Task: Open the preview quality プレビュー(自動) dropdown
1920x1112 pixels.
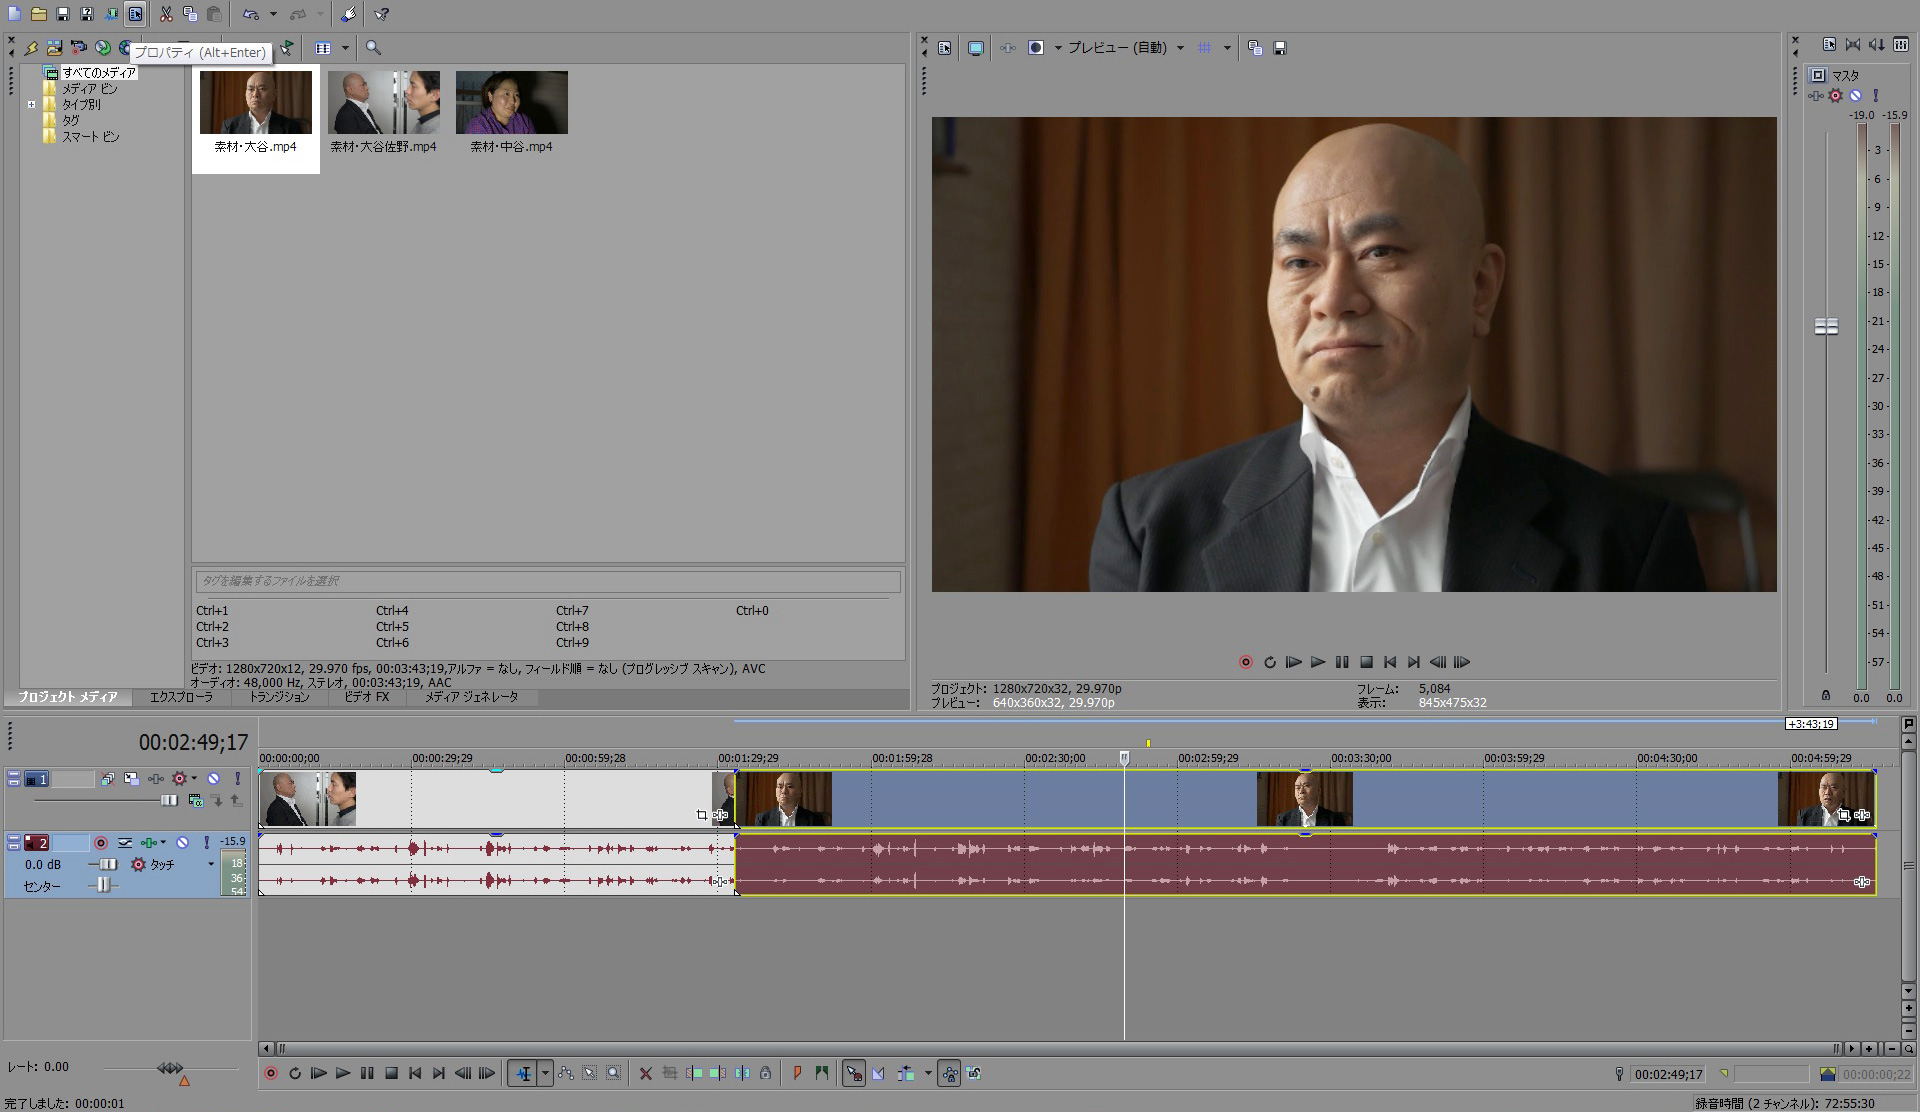Action: pyautogui.click(x=1180, y=48)
